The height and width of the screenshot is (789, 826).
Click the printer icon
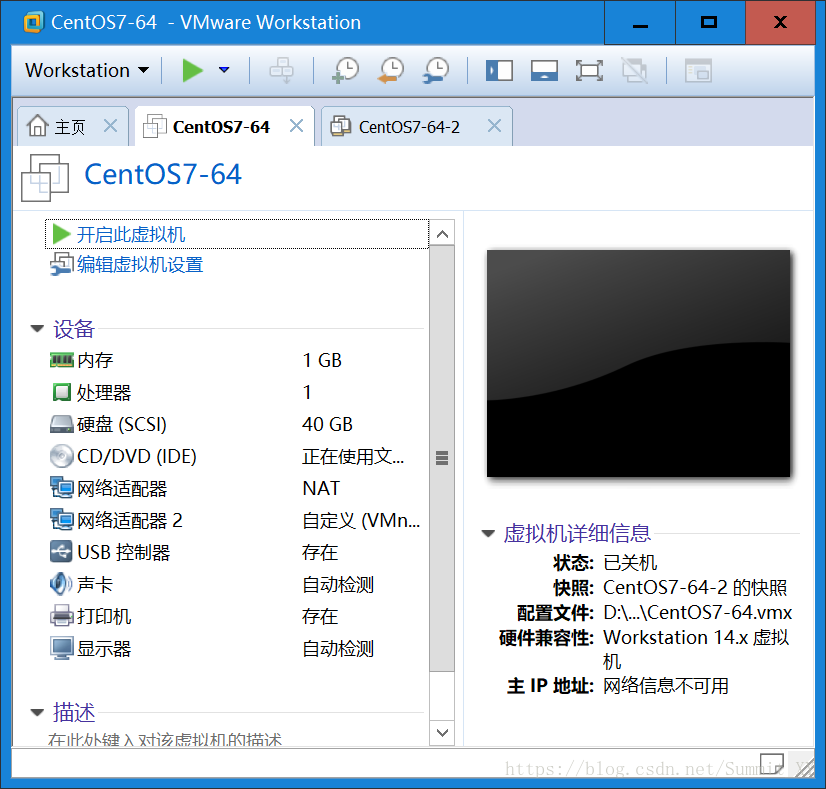tap(62, 616)
